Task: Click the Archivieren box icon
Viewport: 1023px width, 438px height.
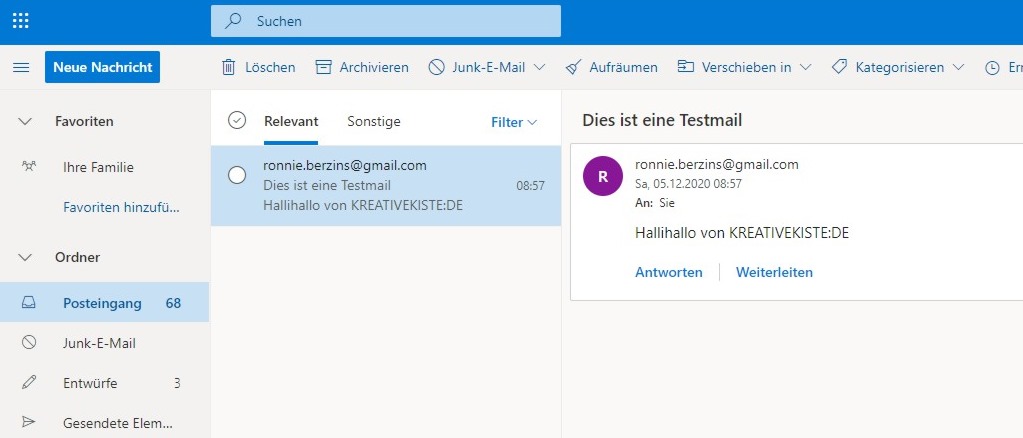Action: click(x=324, y=67)
